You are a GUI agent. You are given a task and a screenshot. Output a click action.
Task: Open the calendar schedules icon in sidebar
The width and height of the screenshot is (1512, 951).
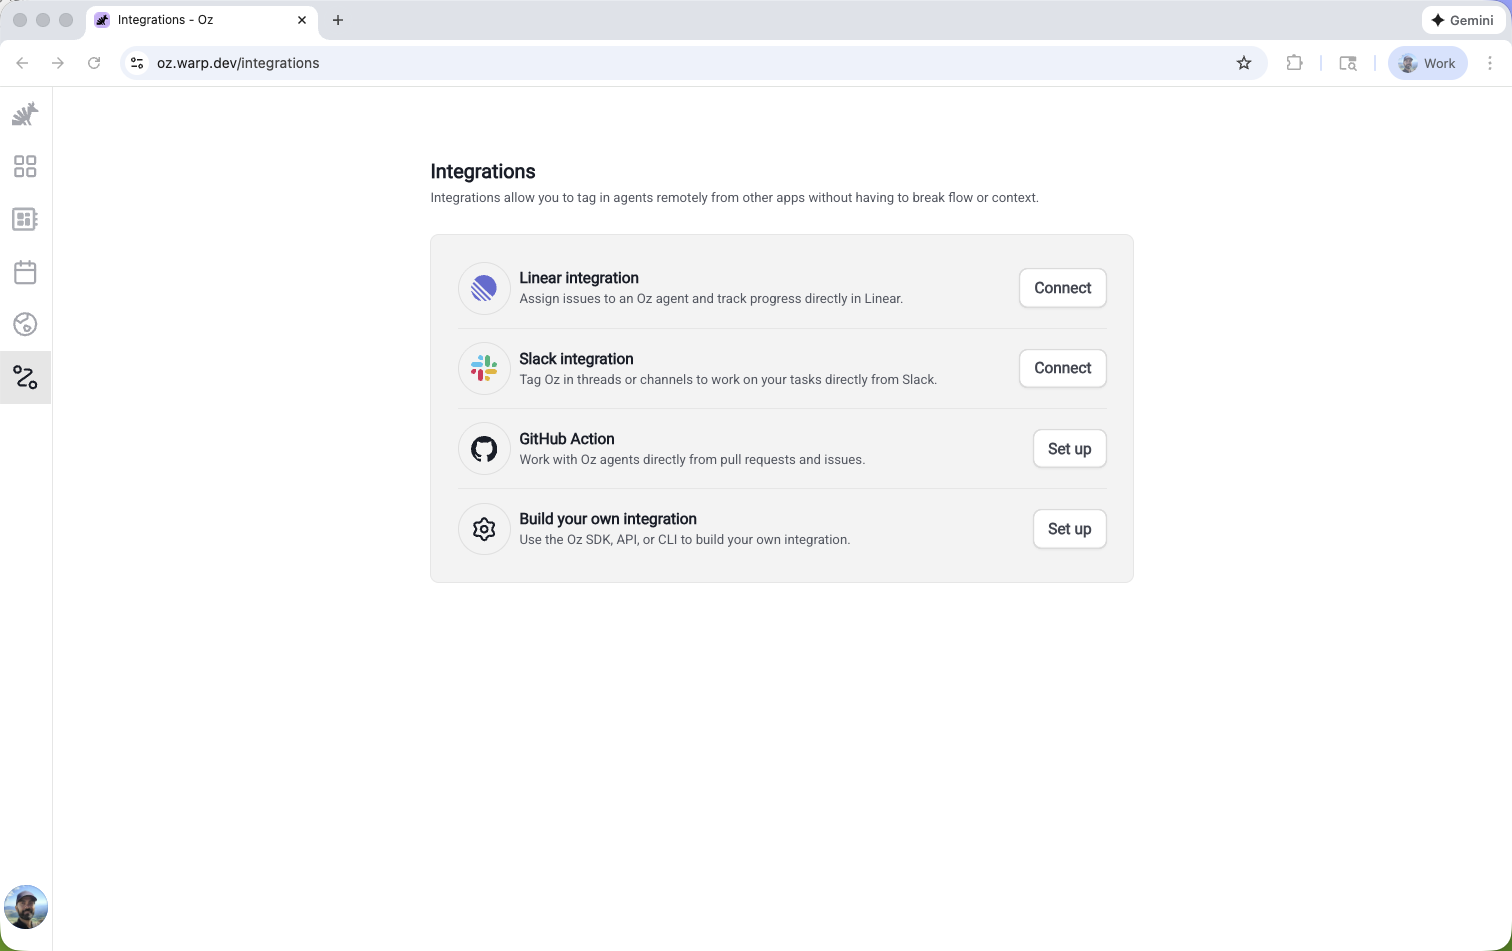coord(25,272)
